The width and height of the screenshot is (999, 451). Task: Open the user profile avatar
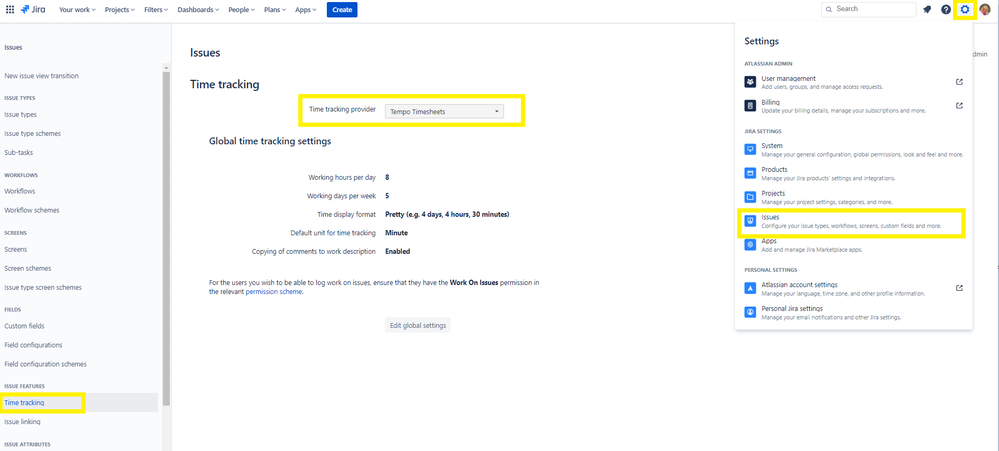[x=985, y=10]
